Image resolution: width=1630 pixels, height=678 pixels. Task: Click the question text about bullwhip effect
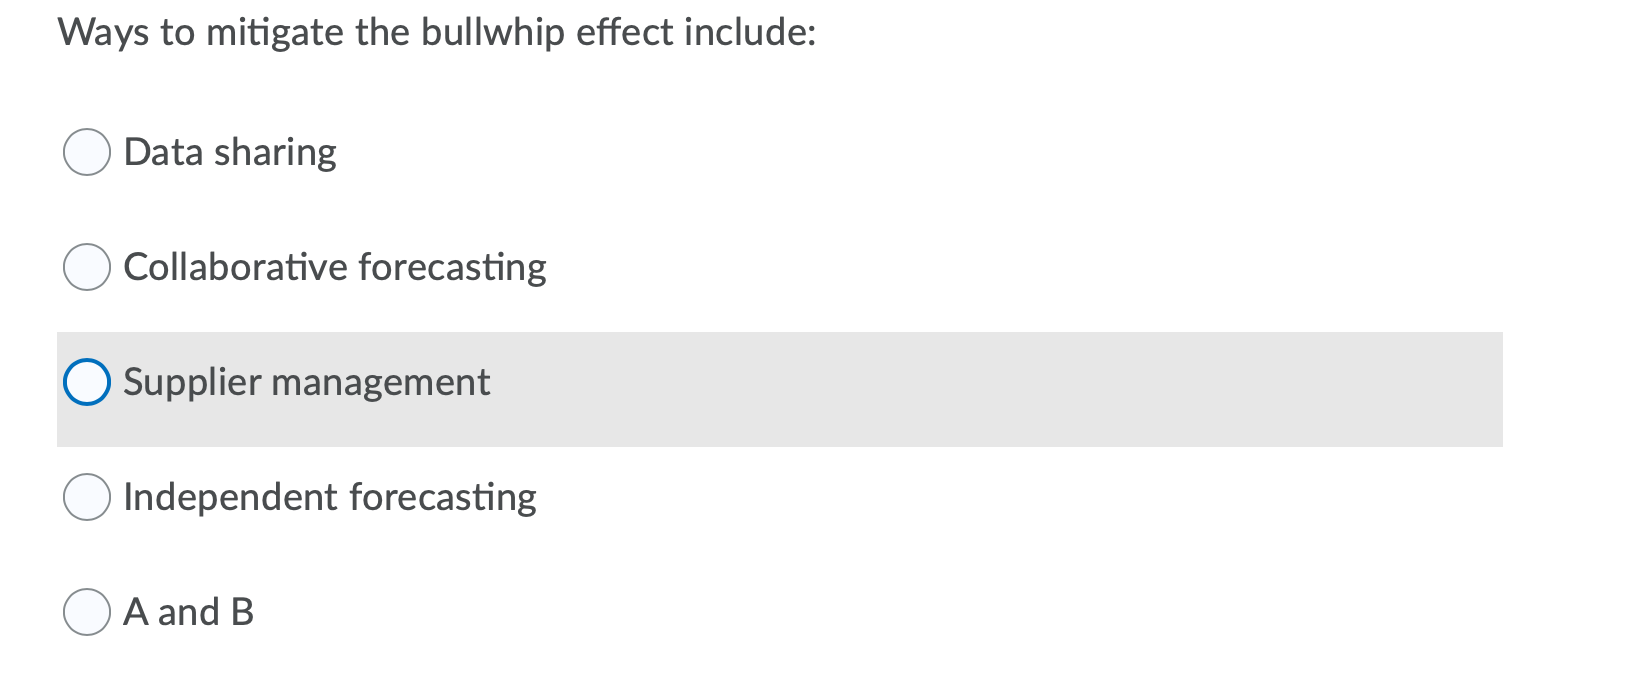point(437,32)
